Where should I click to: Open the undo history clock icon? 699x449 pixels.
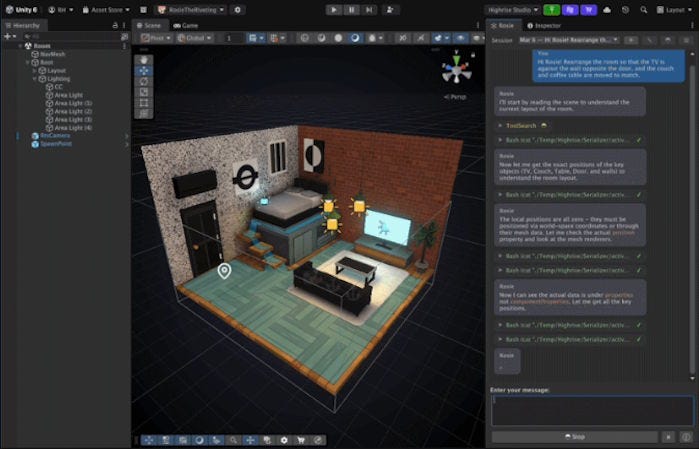click(625, 10)
